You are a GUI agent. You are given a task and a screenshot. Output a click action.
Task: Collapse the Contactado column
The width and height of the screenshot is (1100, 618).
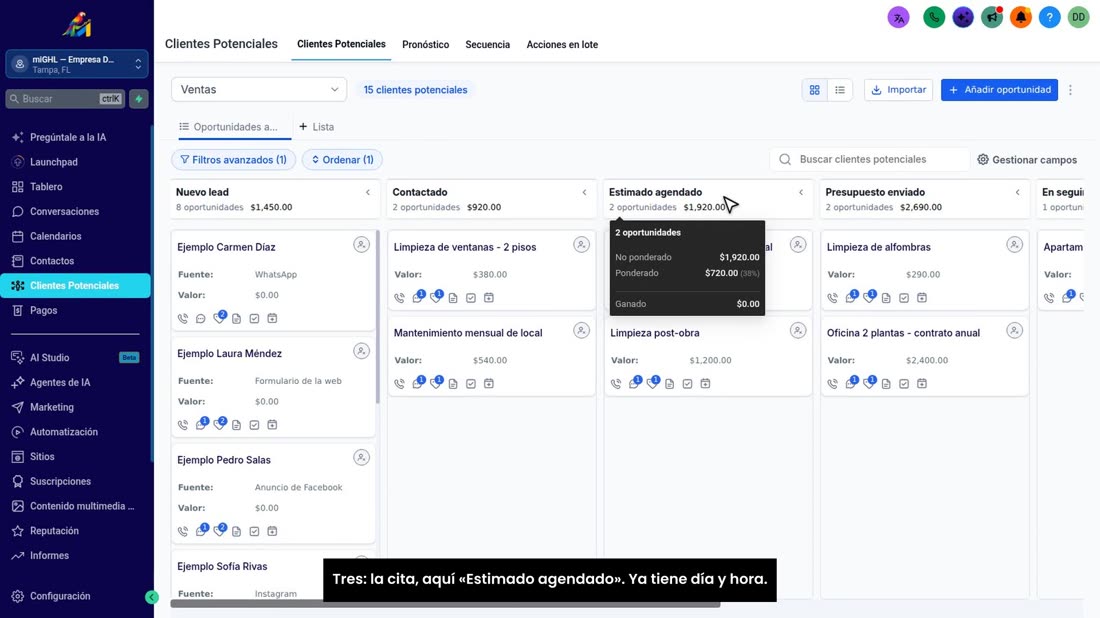point(584,192)
